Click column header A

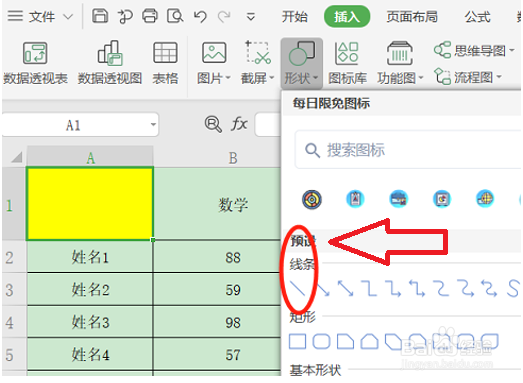coord(90,157)
